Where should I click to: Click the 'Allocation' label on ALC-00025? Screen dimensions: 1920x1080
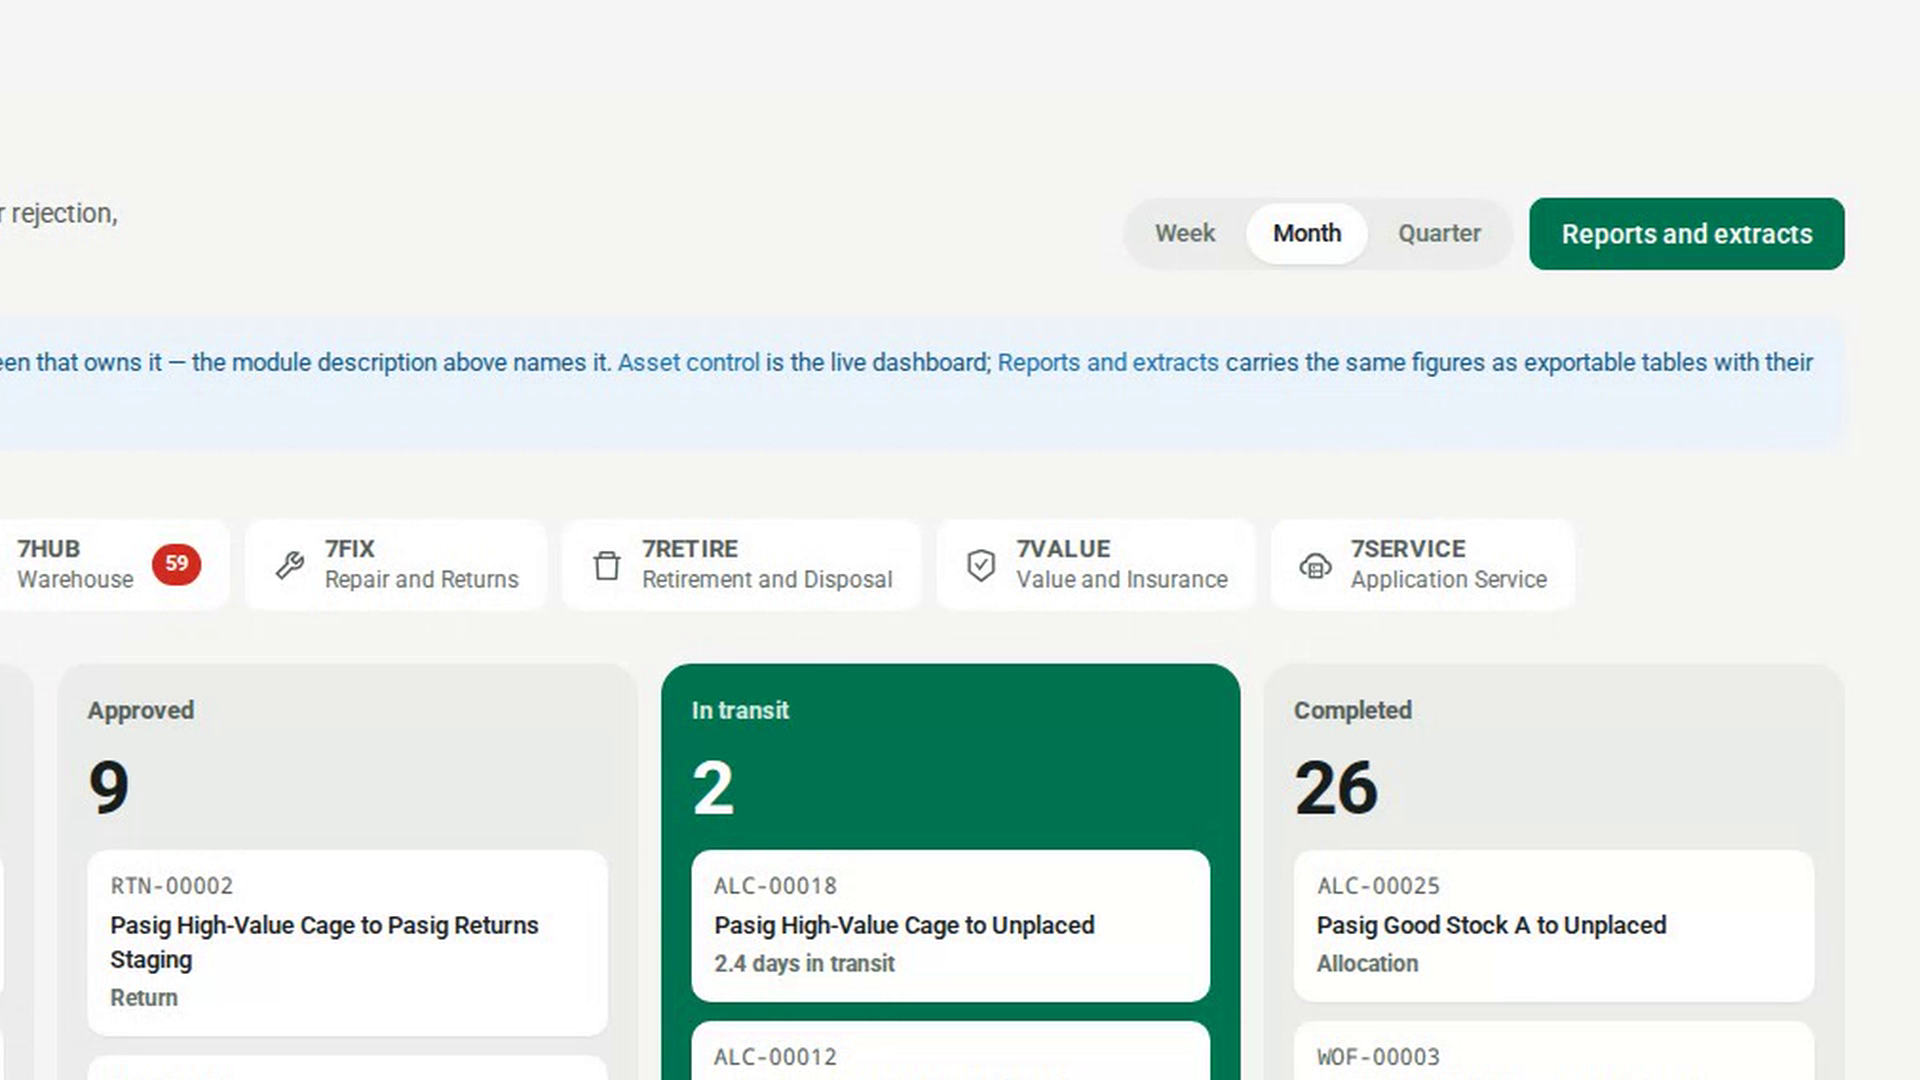pyautogui.click(x=1367, y=963)
